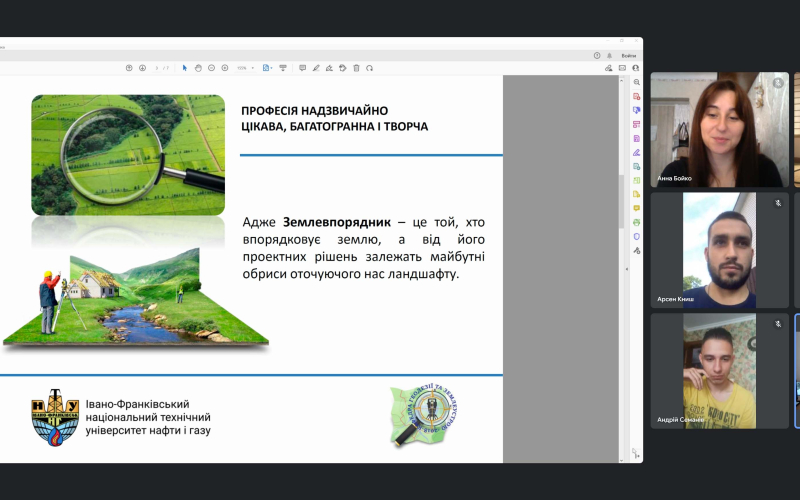This screenshot has height=500, width=800.
Task: Activate the arrow selection tool
Action: [x=185, y=68]
